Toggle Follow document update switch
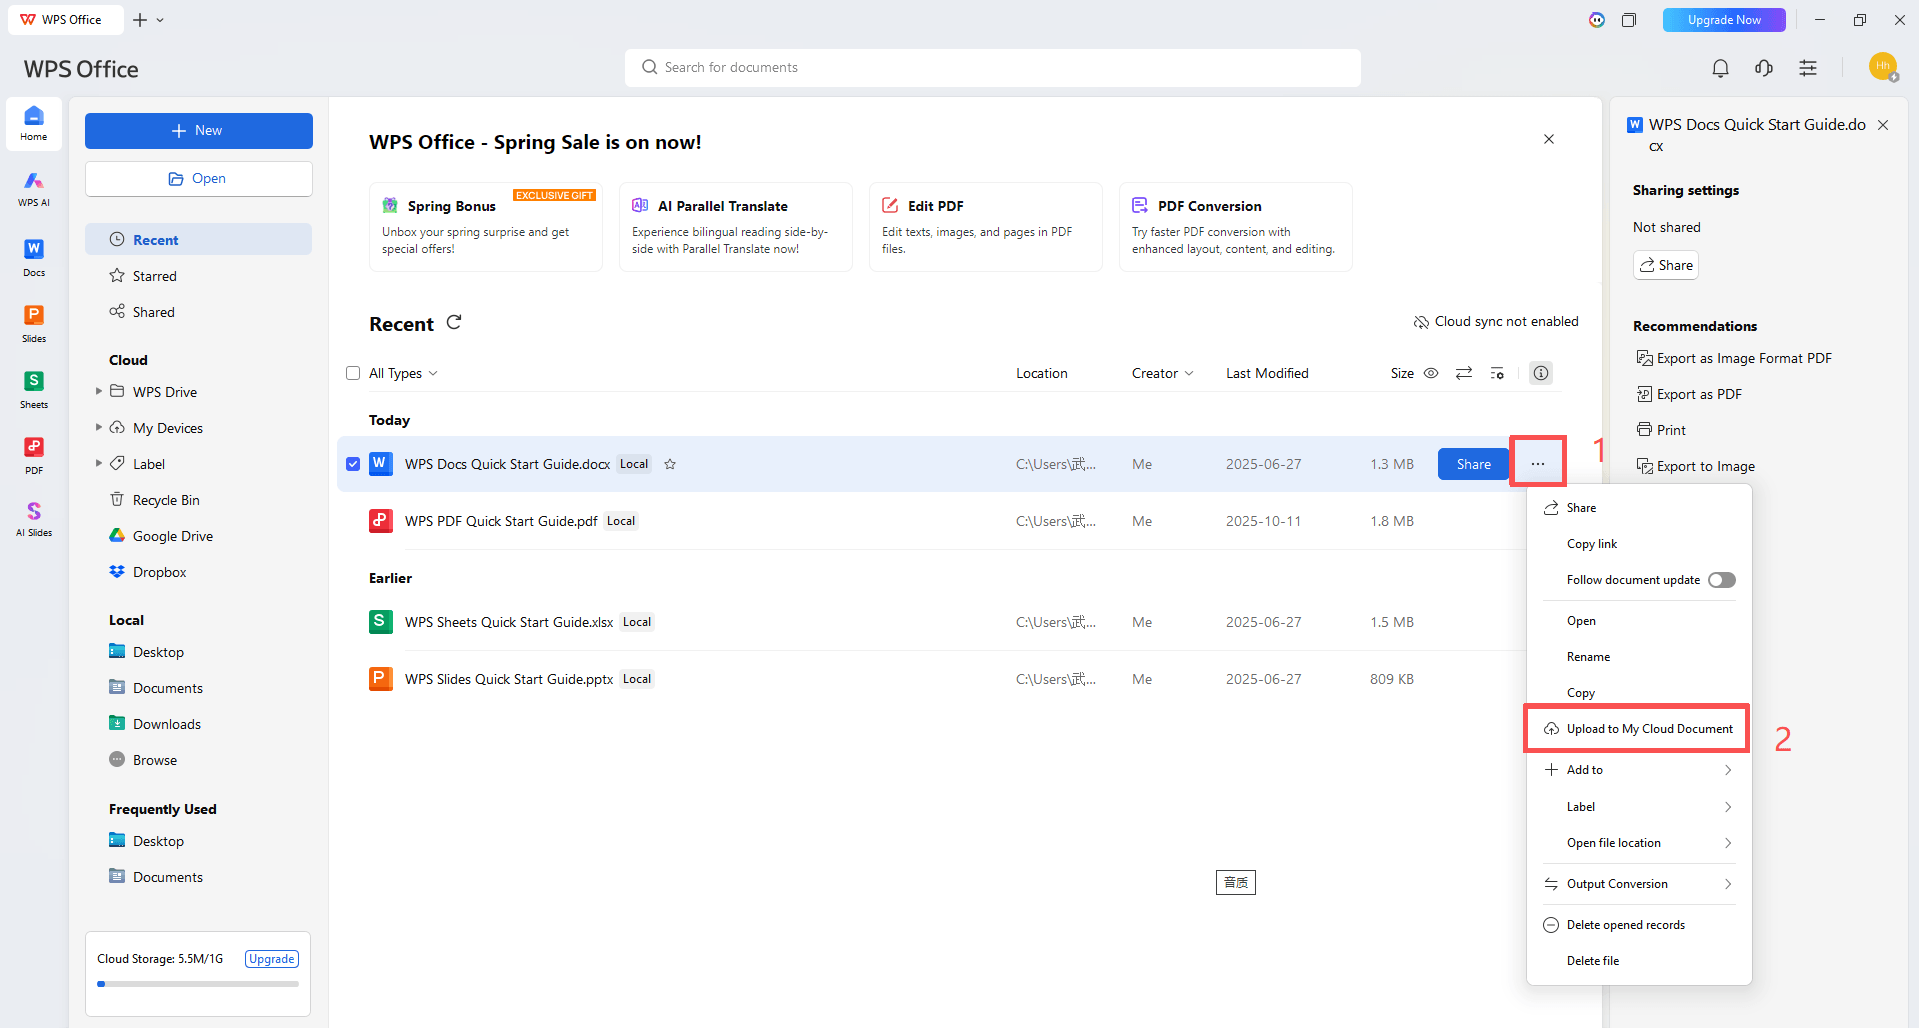This screenshot has height=1028, width=1919. (1721, 580)
